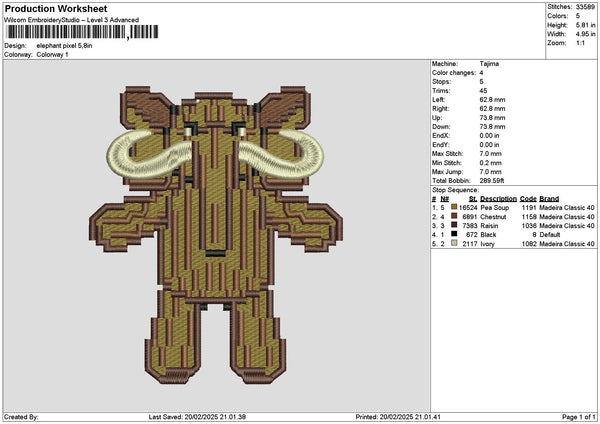Click the Code column header
This screenshot has height=424, width=600.
click(x=528, y=198)
